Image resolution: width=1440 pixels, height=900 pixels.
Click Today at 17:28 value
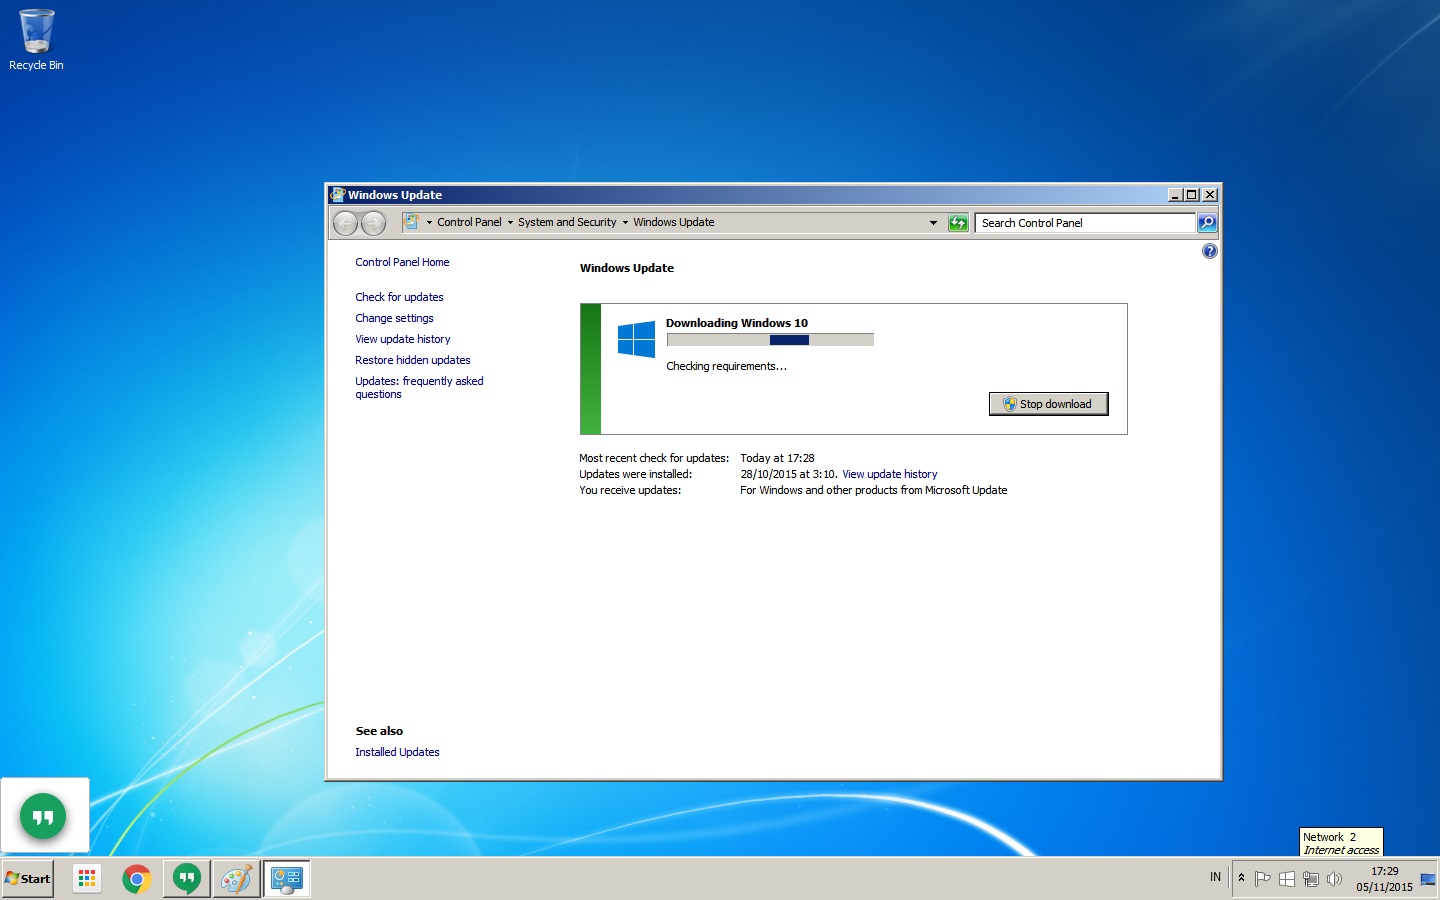[777, 458]
